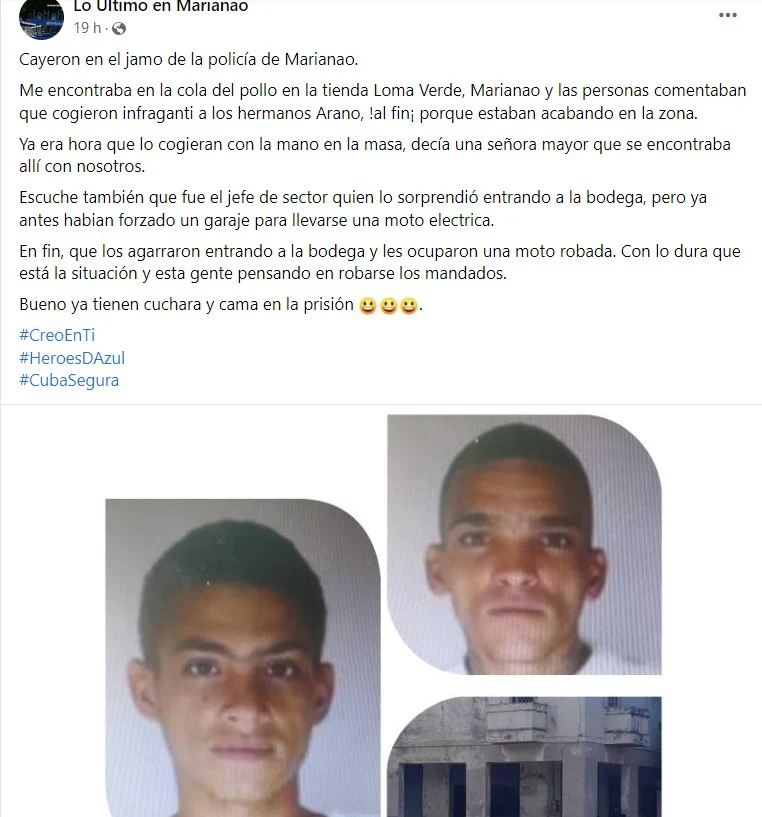This screenshot has width=762, height=817.
Task: Click the paragraph about the jefe de sector
Action: 363,208
